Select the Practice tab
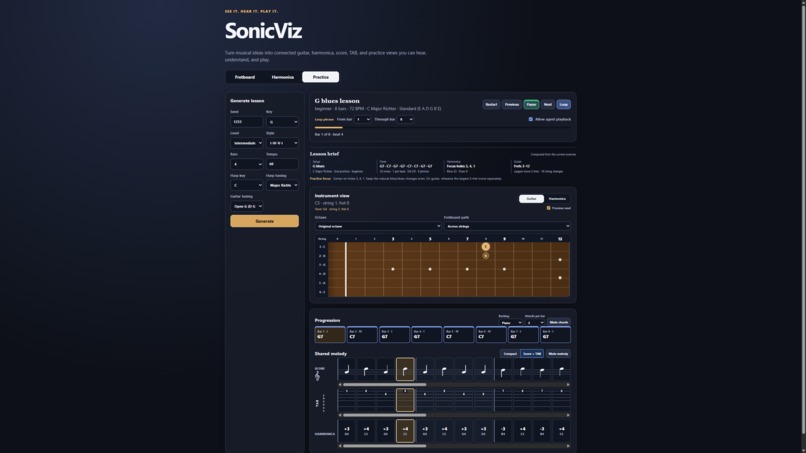 pos(320,77)
